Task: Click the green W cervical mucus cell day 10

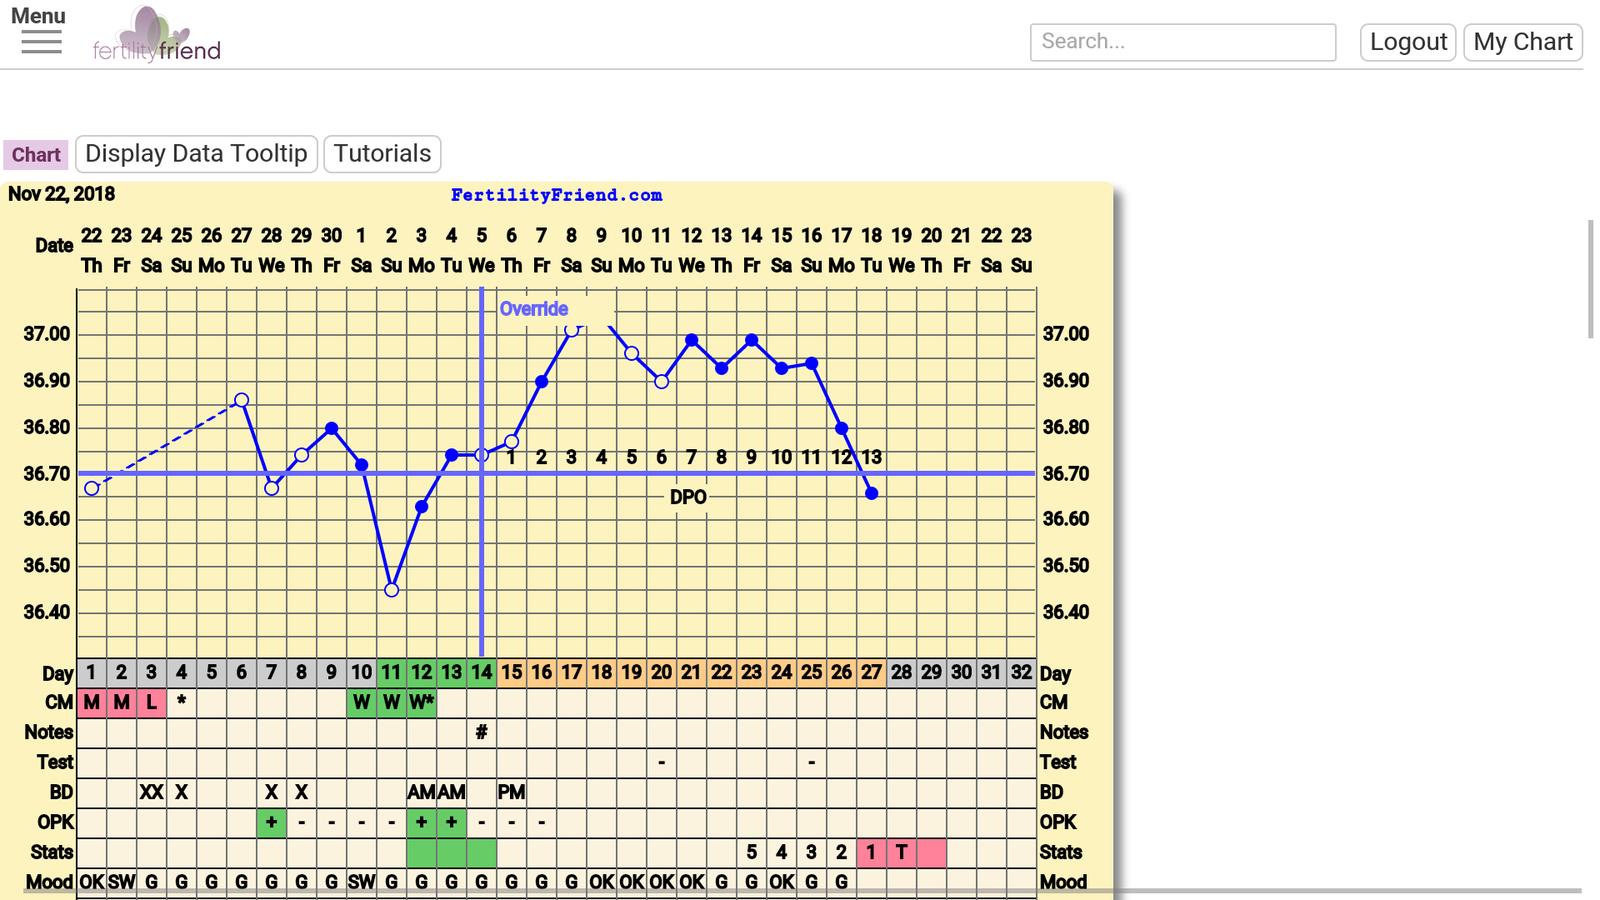Action: click(x=361, y=702)
